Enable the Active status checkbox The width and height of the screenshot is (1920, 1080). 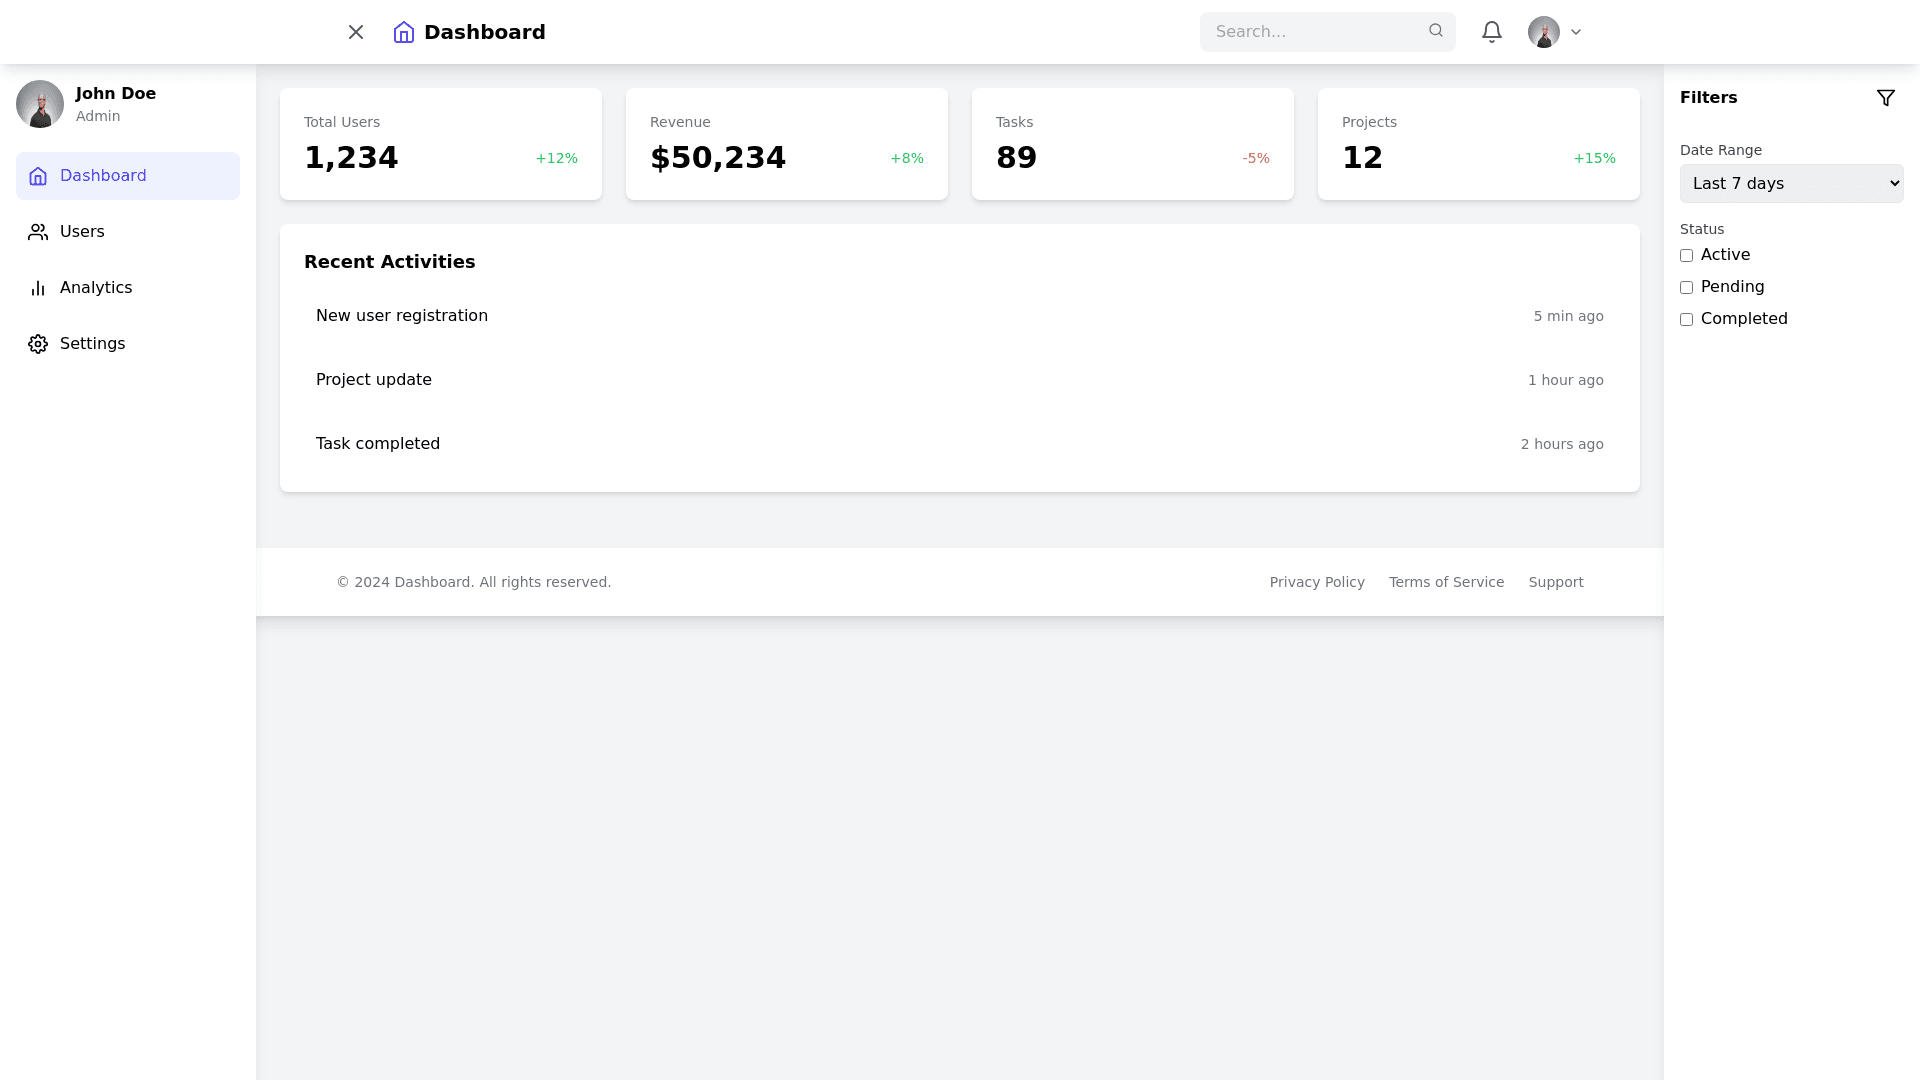[x=1687, y=256]
